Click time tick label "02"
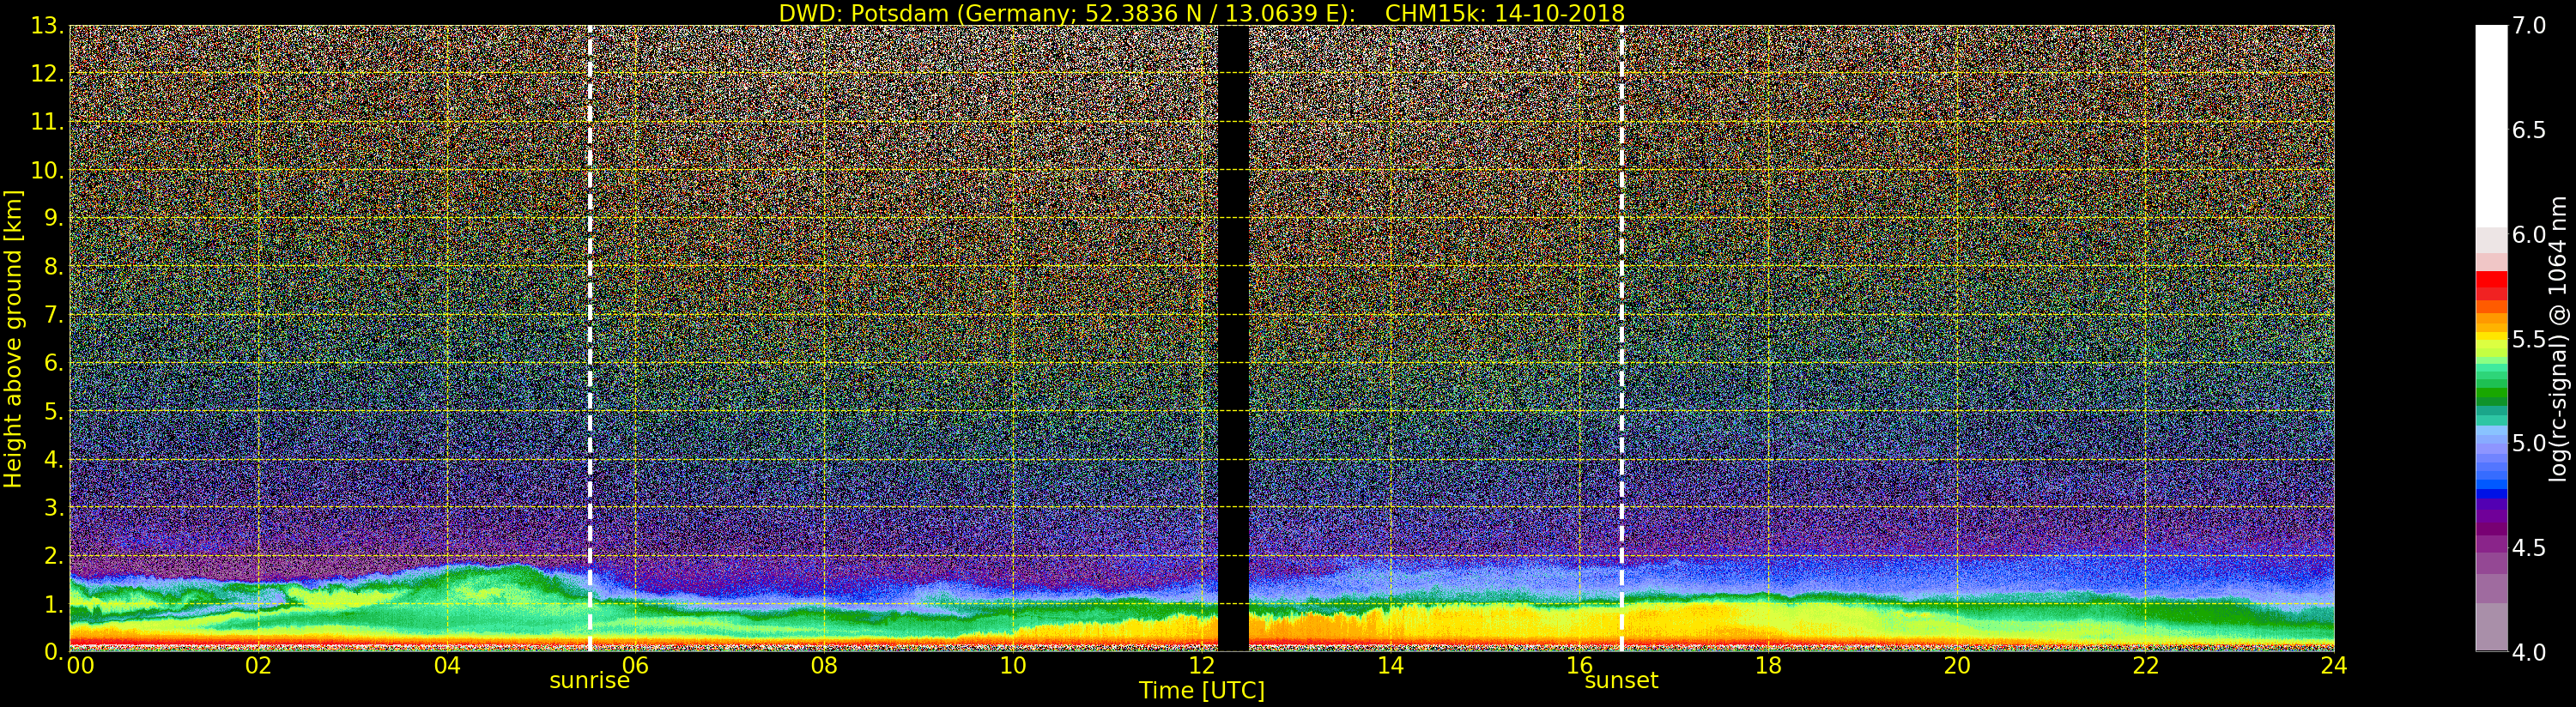This screenshot has width=2576, height=707. tap(259, 666)
